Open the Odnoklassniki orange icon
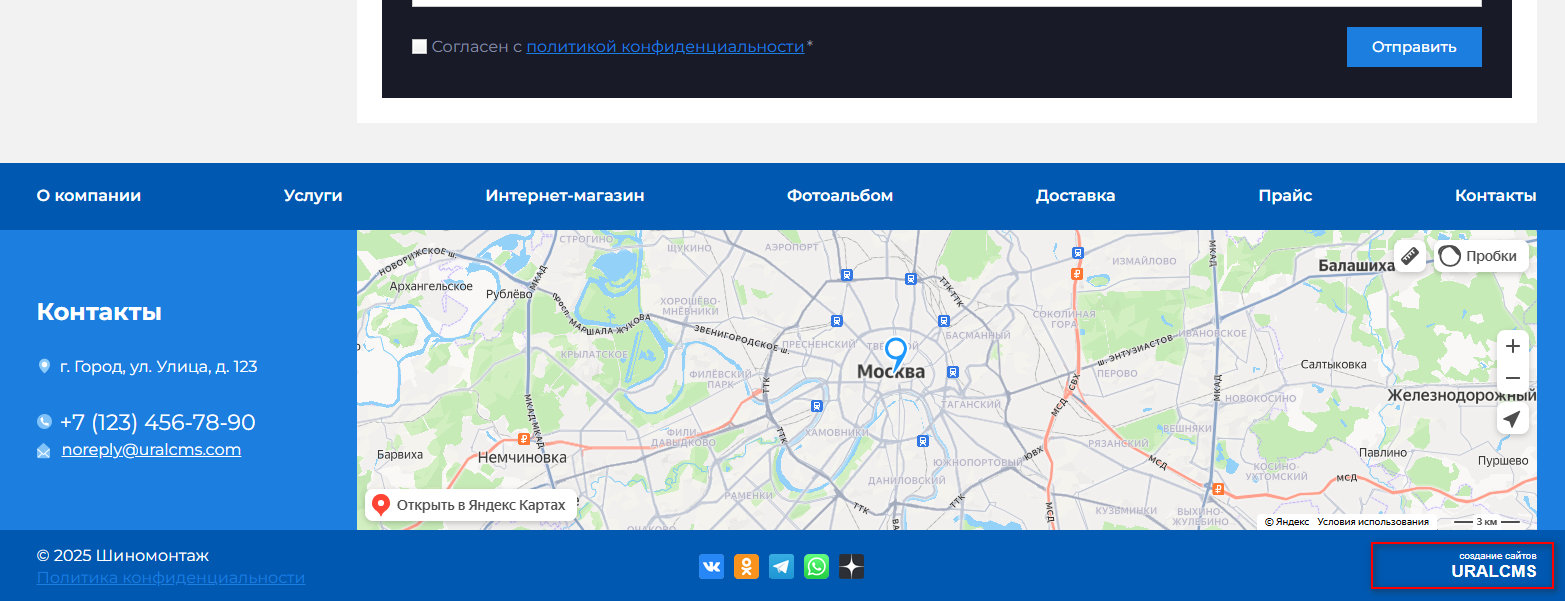This screenshot has width=1565, height=601. [746, 567]
